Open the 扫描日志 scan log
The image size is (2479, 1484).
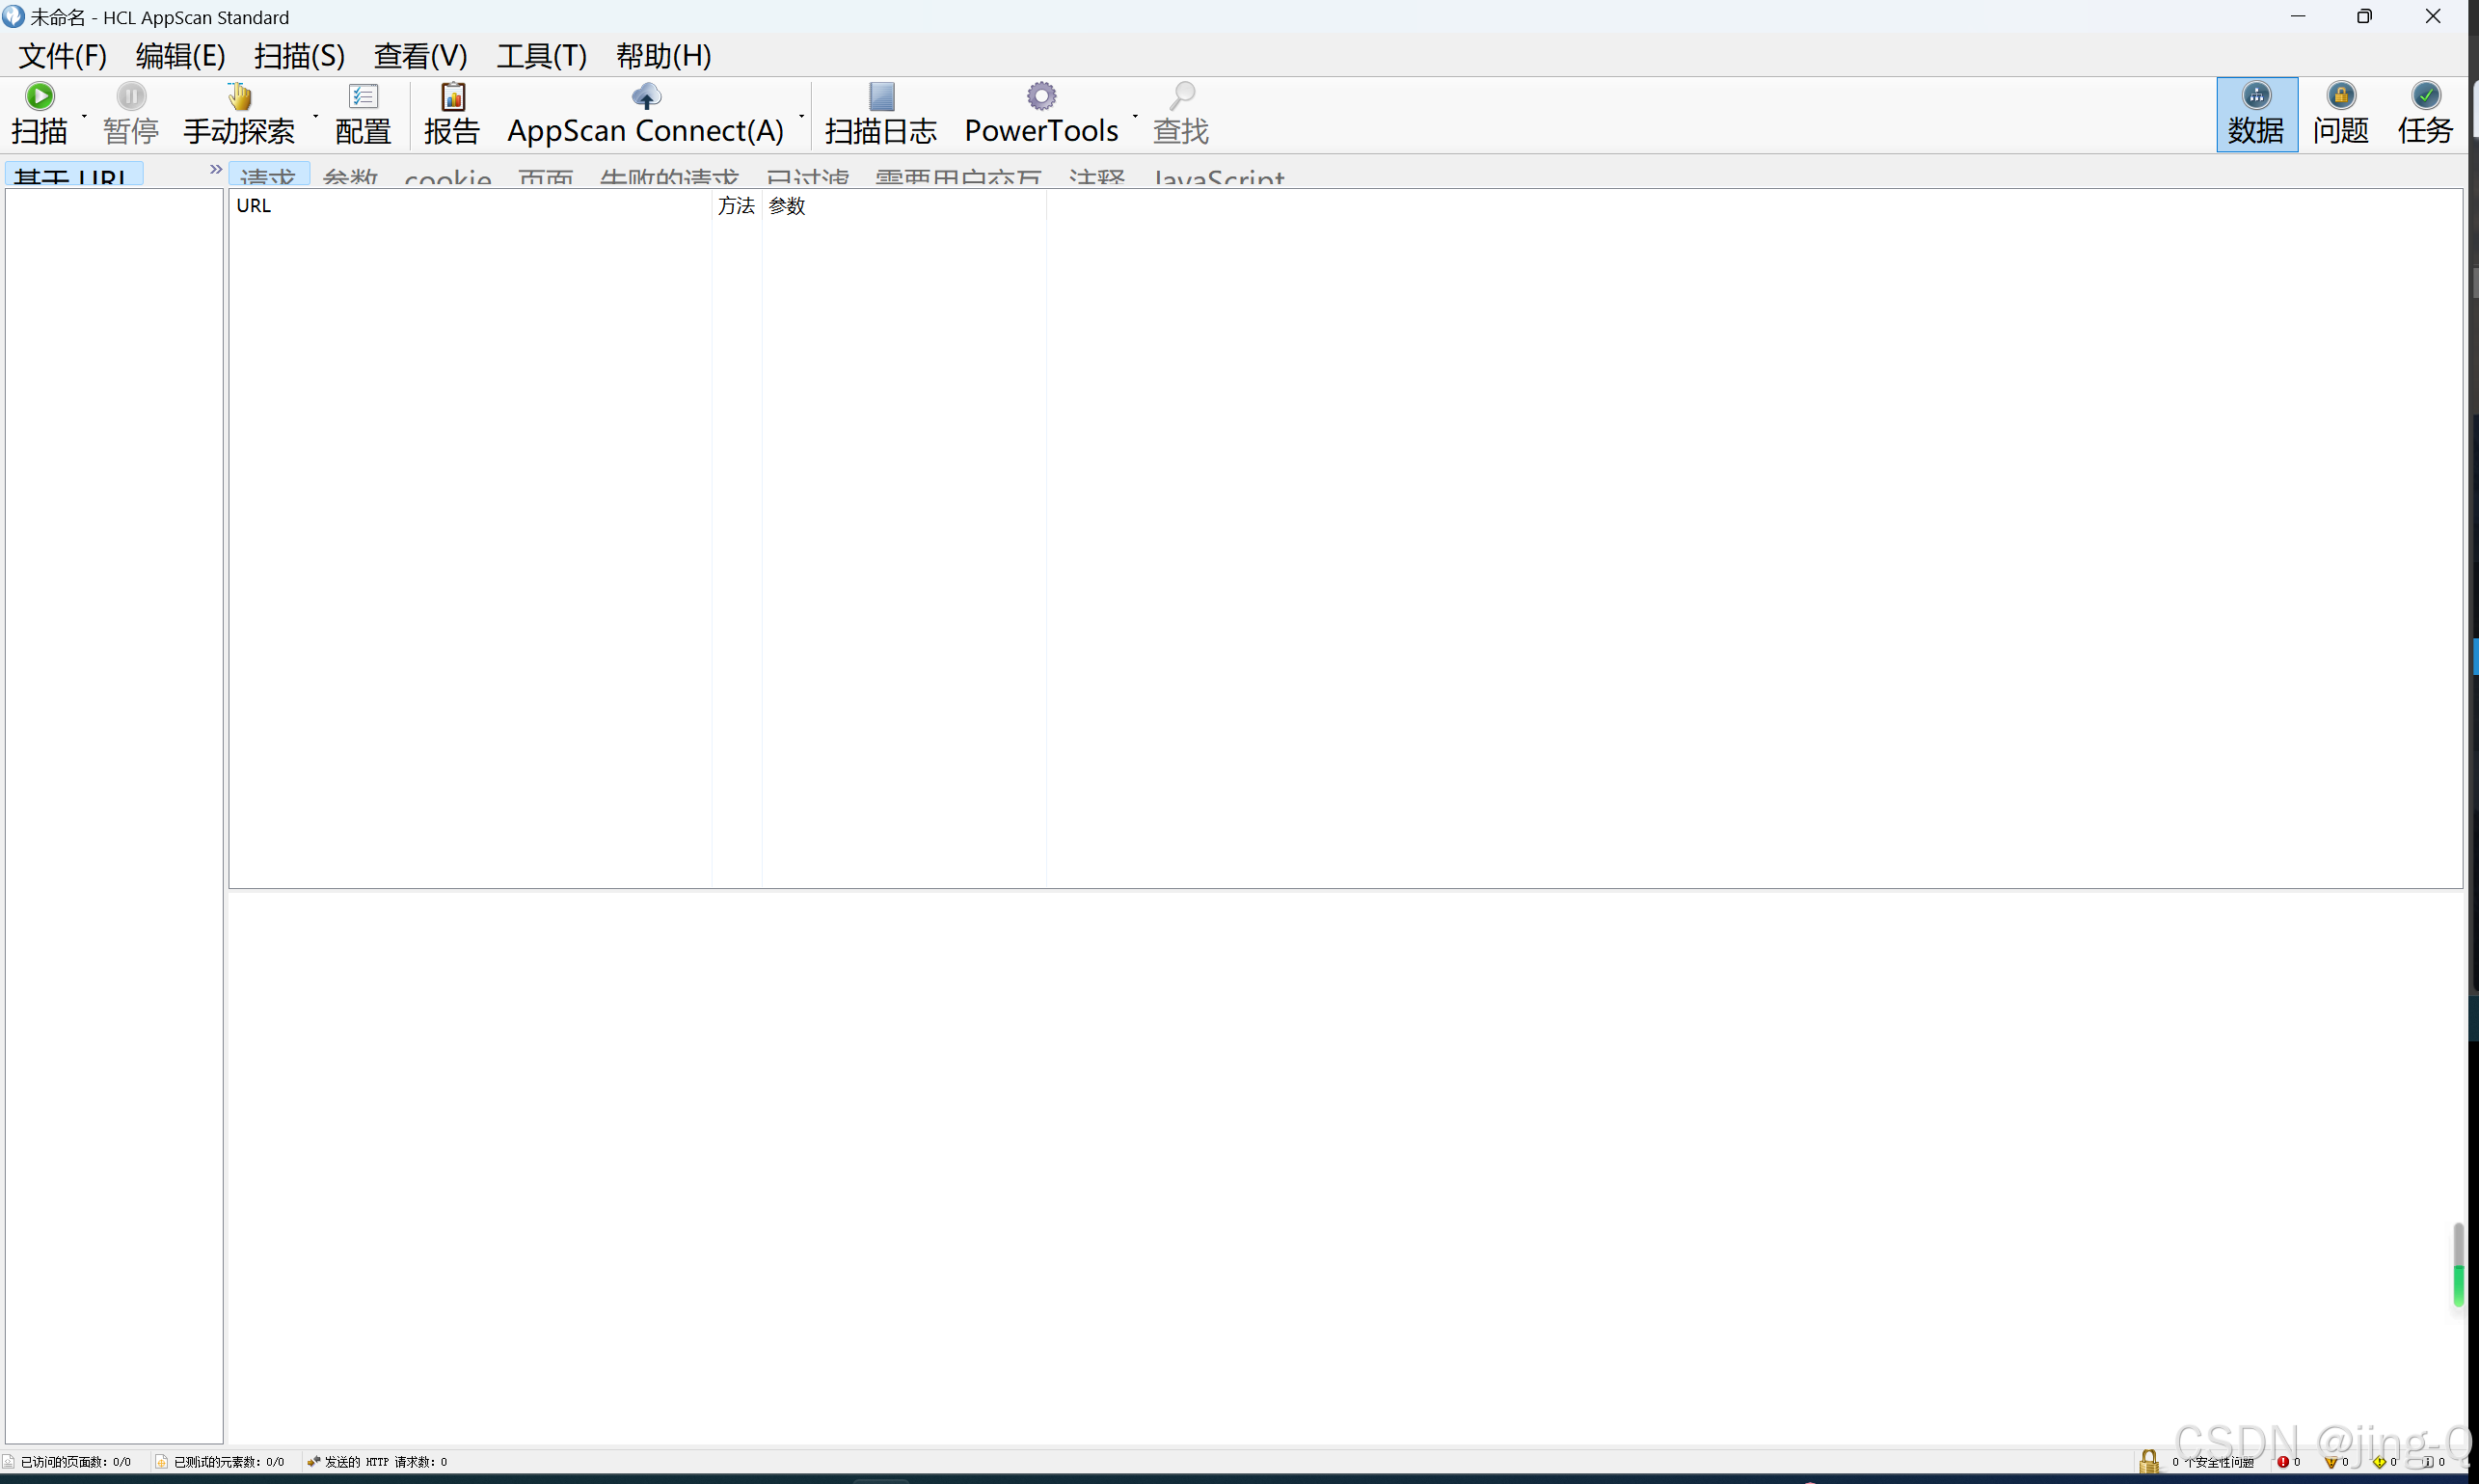coord(880,113)
